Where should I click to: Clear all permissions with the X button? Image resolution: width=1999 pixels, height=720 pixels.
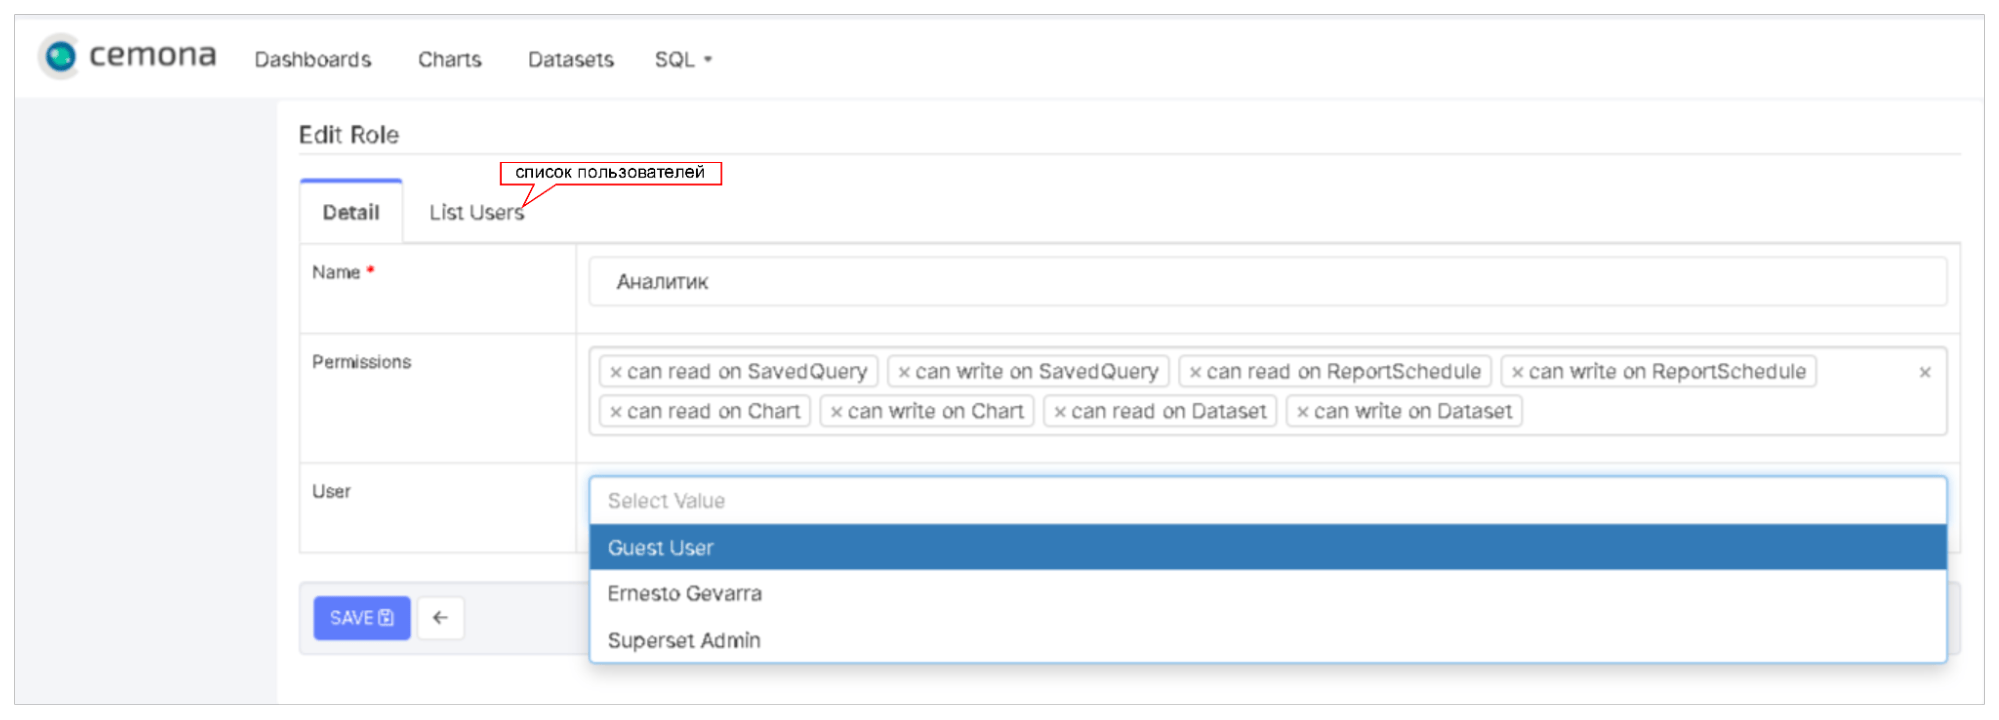(x=1924, y=372)
